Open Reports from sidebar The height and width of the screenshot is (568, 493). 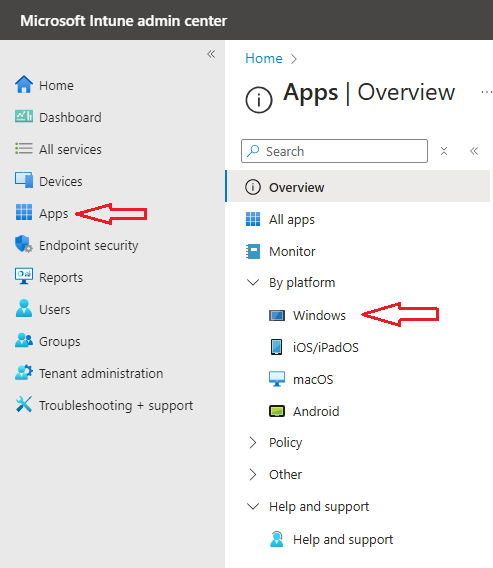pos(61,277)
